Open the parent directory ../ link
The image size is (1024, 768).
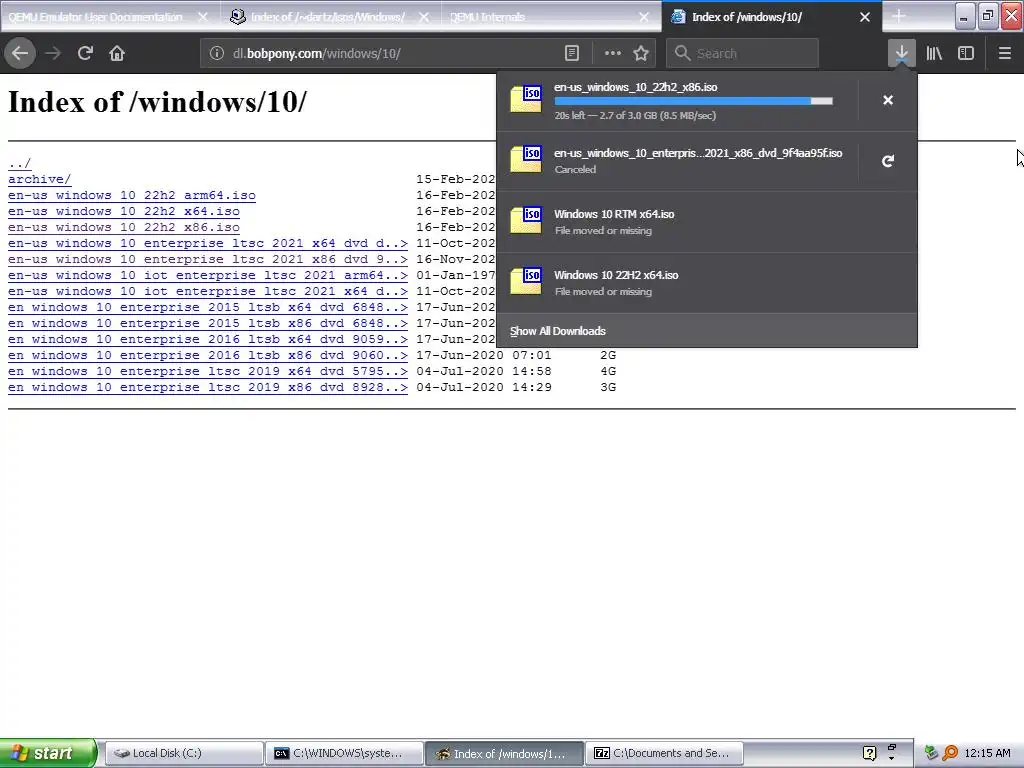click(x=20, y=163)
